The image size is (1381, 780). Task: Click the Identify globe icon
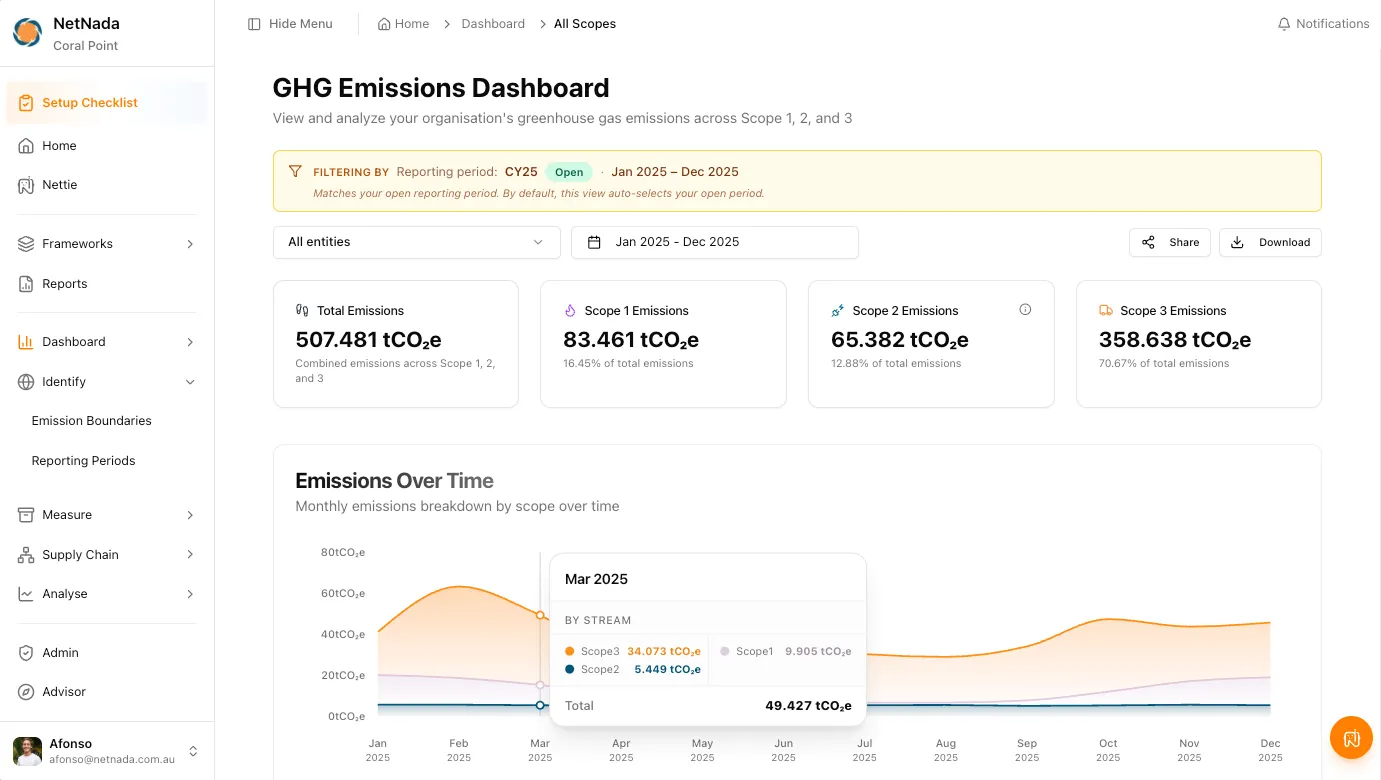(26, 382)
